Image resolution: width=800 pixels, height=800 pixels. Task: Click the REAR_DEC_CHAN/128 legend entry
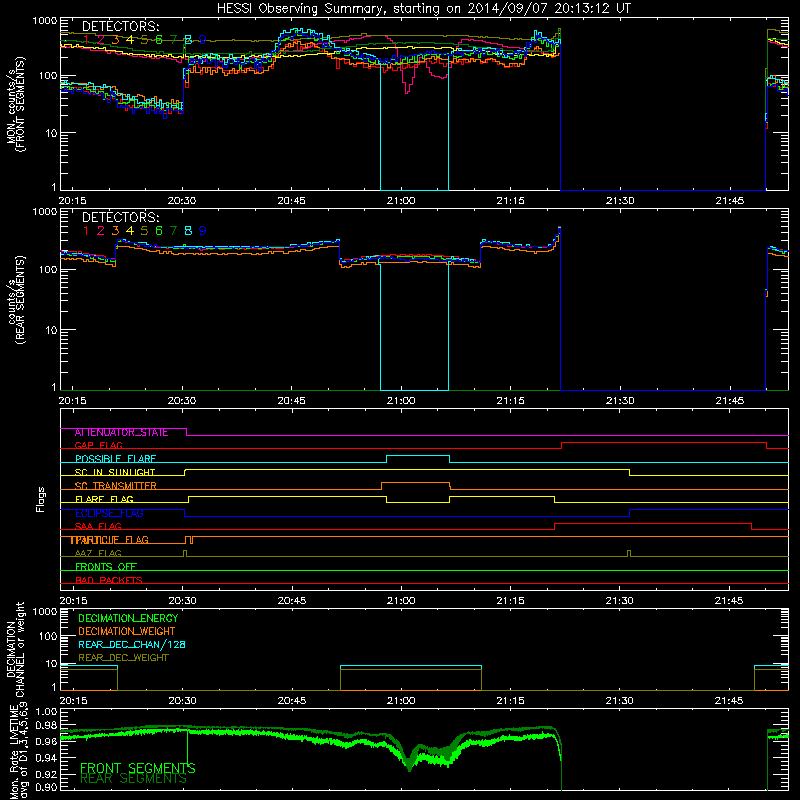coord(132,644)
